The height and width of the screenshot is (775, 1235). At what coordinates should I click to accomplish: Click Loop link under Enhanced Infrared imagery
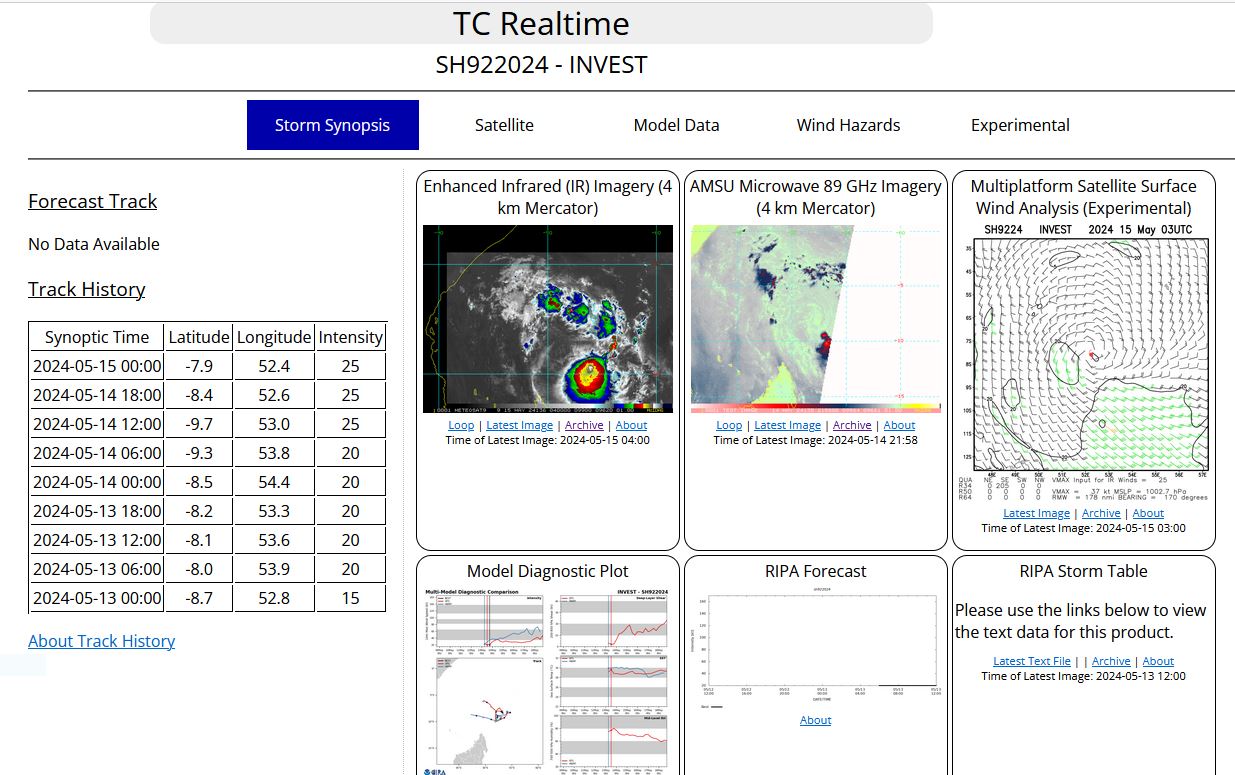coord(461,425)
